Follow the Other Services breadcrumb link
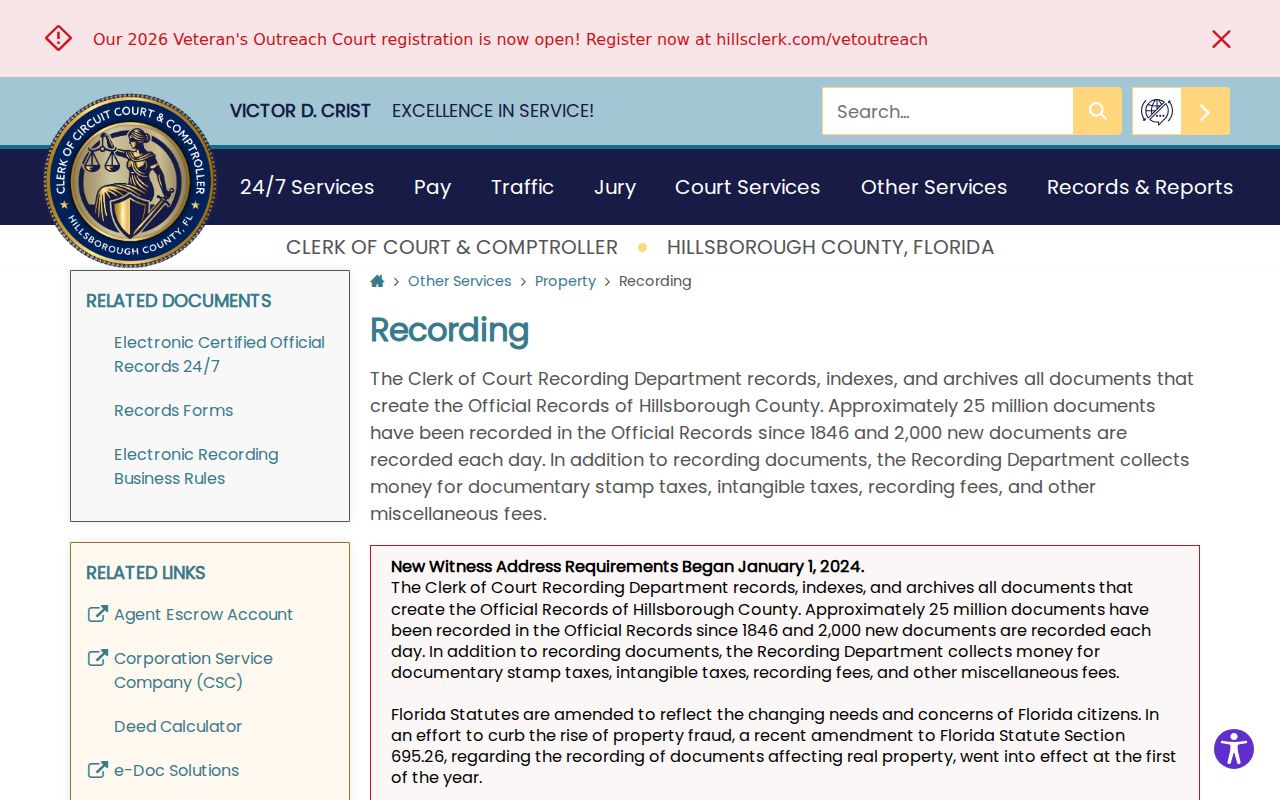Viewport: 1280px width, 800px height. 459,281
